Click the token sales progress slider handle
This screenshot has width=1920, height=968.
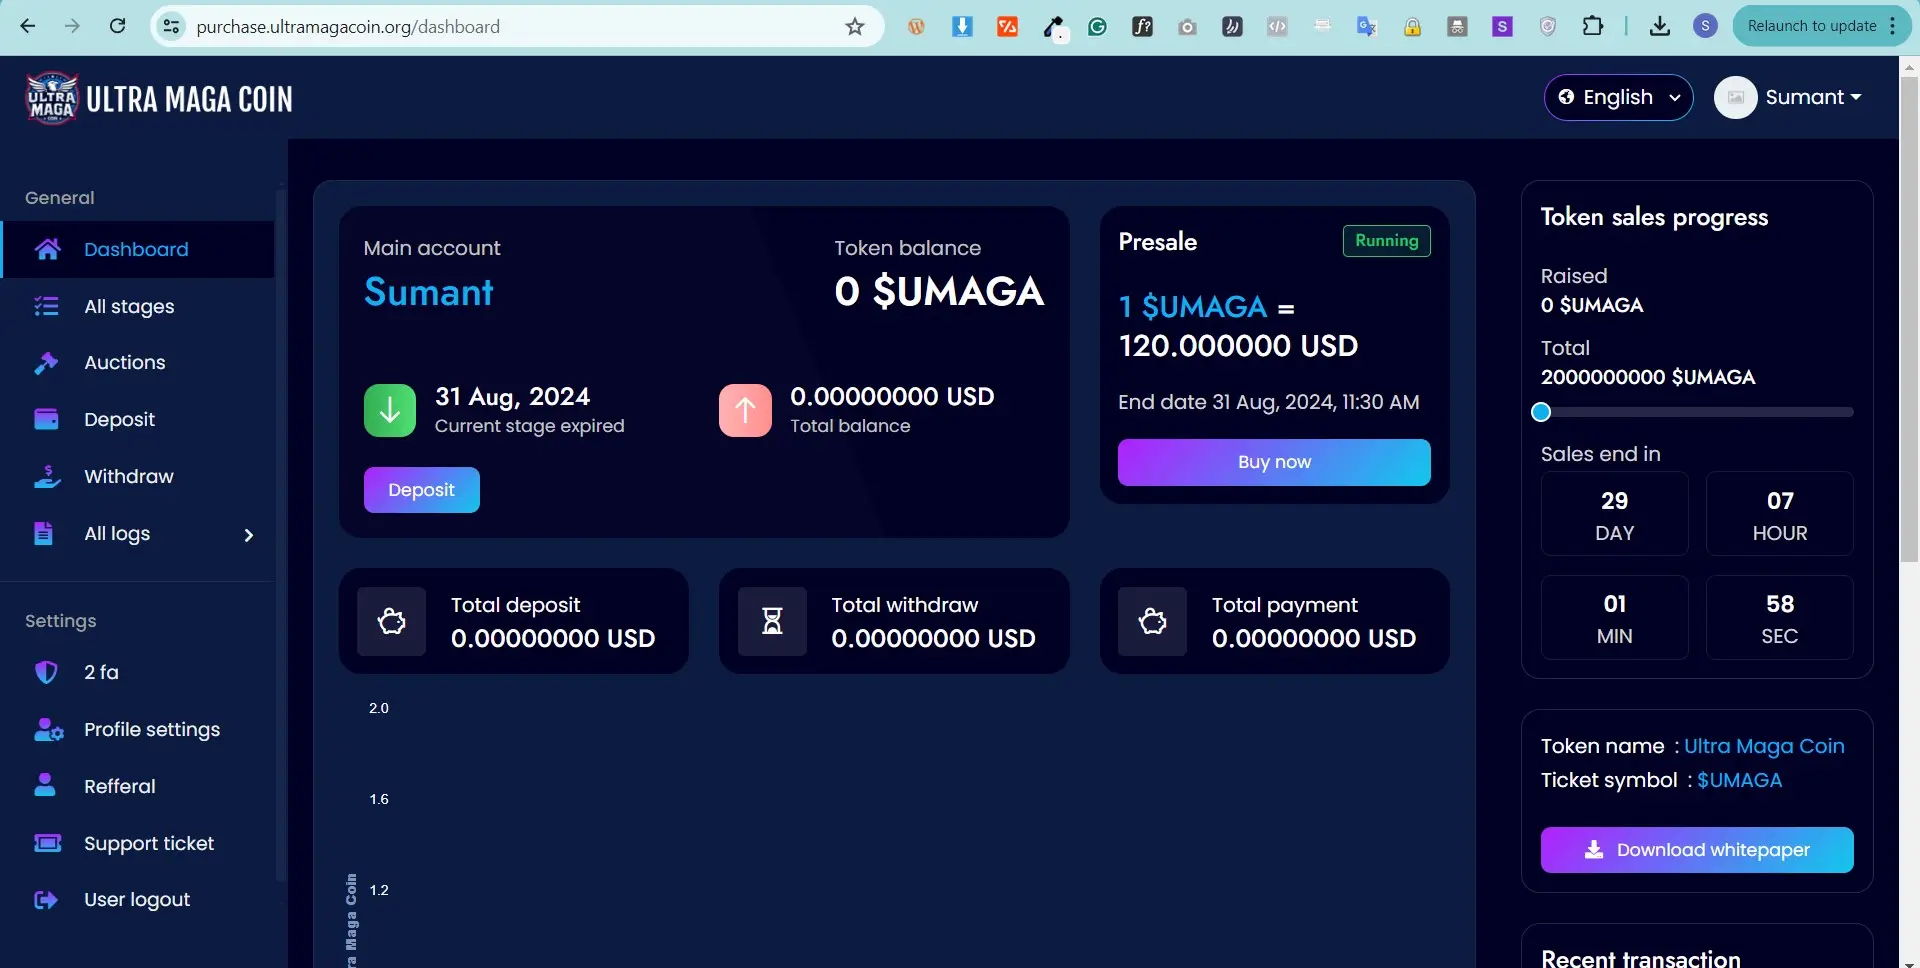tap(1541, 412)
